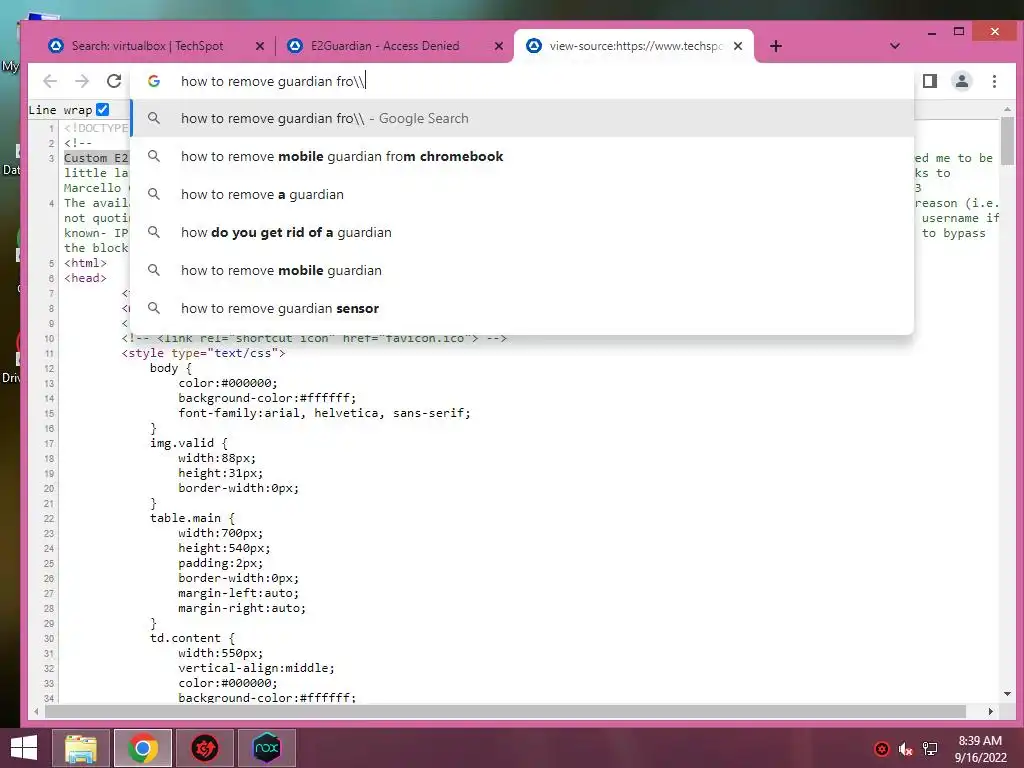Expand the tab search chevron
Screen dimensions: 1024x768
tap(895, 46)
